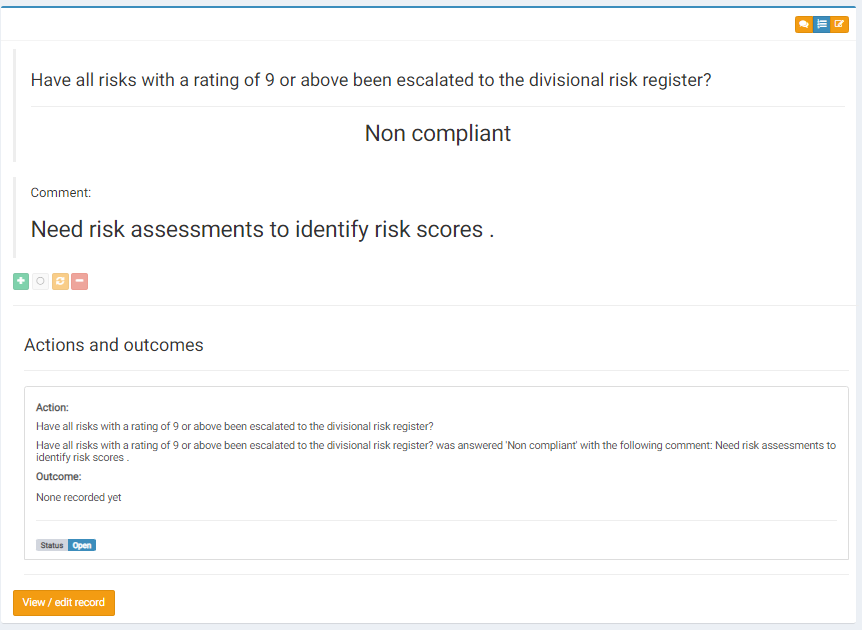This screenshot has height=630, width=862.
Task: Select the risk register question heading
Action: point(371,80)
